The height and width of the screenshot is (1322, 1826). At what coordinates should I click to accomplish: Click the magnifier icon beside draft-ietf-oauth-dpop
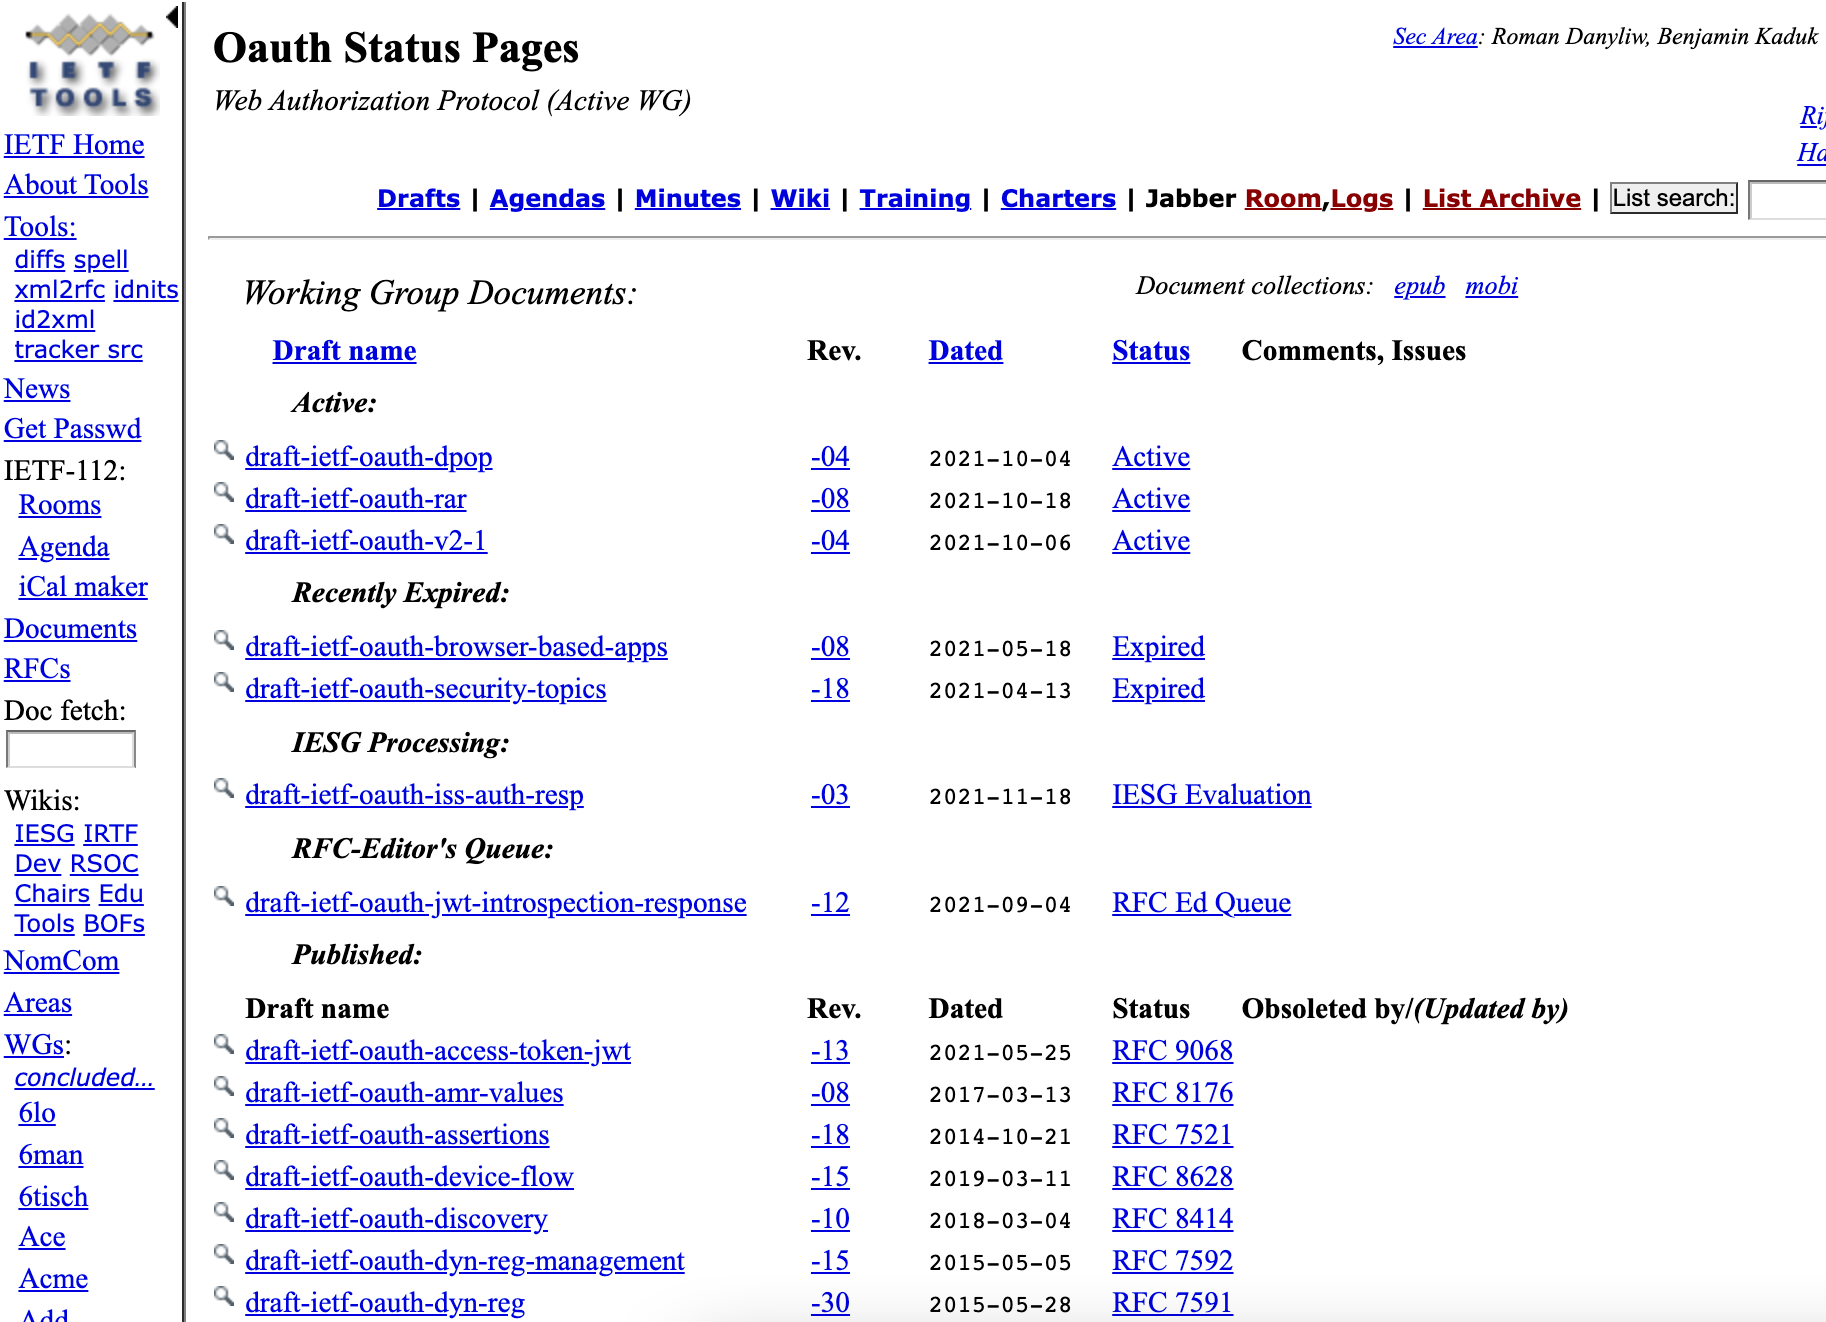(x=224, y=450)
